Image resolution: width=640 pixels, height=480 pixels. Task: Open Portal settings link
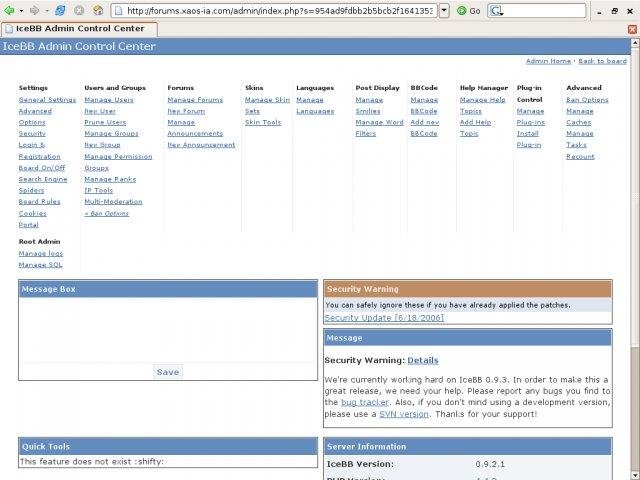(28, 225)
